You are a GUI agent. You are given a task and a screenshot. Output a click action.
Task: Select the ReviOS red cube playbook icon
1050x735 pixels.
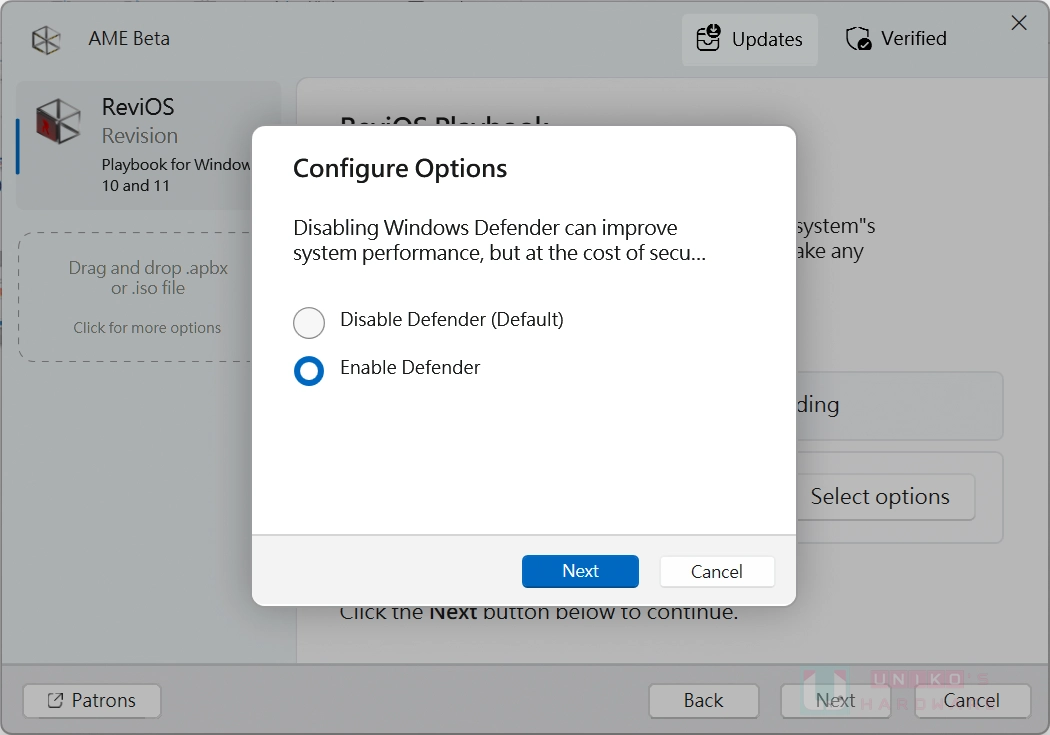(x=57, y=121)
